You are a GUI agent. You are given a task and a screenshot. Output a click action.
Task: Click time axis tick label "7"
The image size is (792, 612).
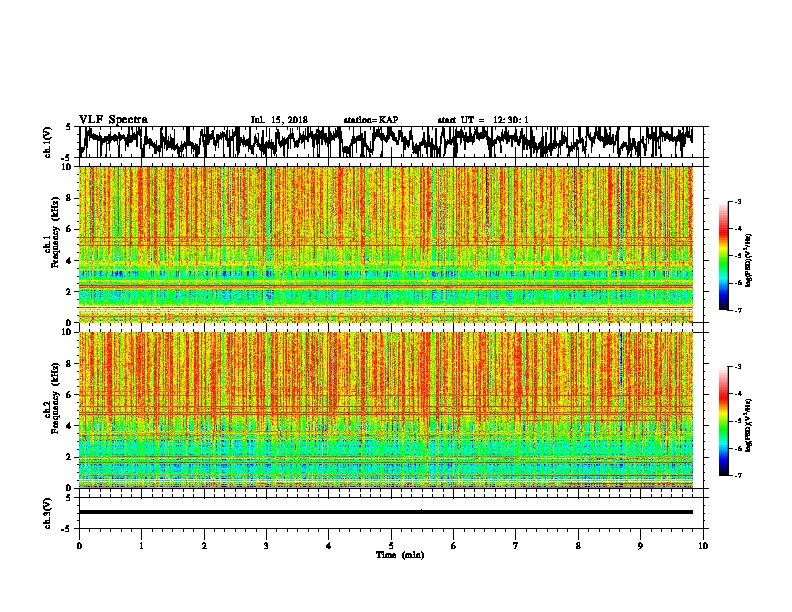click(516, 546)
